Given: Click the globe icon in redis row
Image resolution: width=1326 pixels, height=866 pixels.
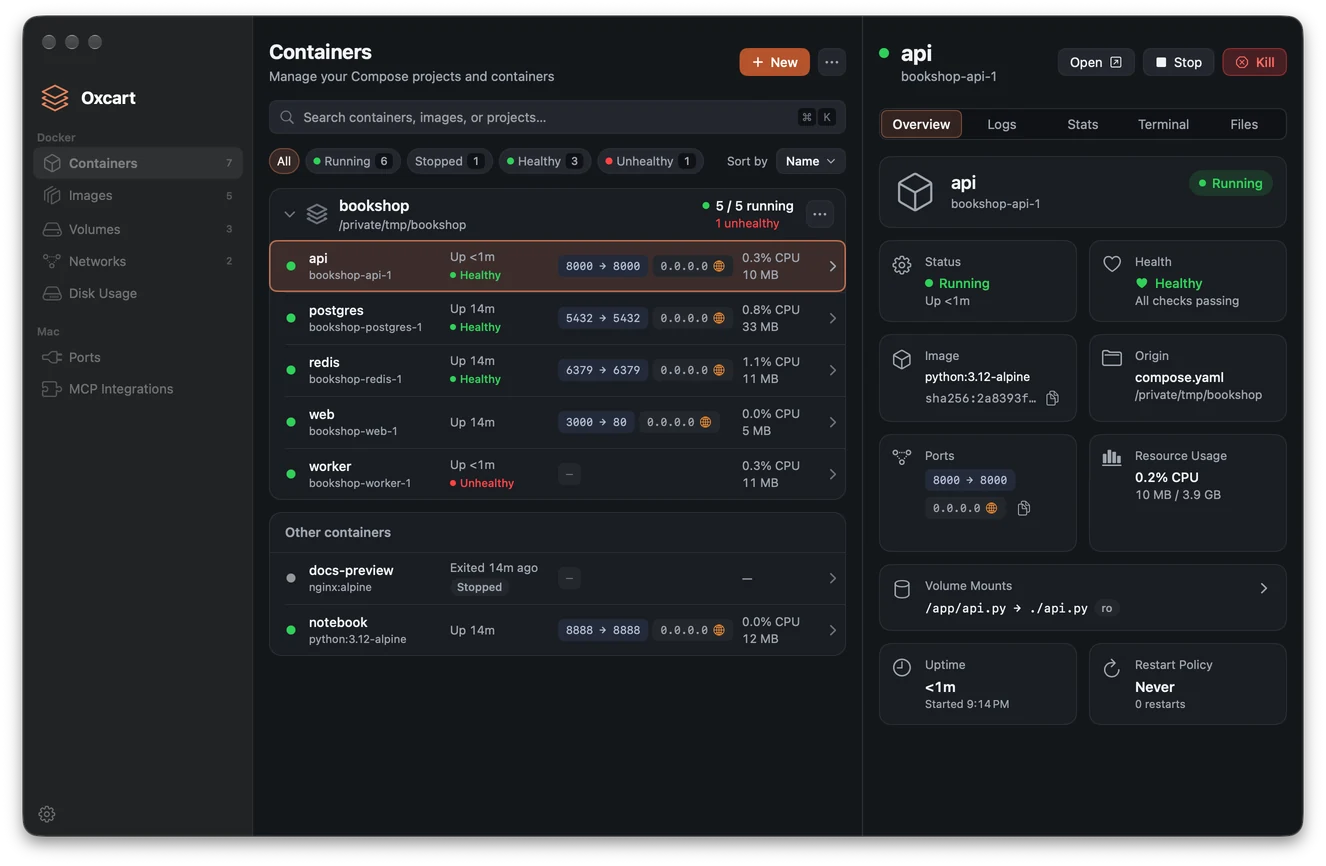Looking at the screenshot, I should point(718,370).
